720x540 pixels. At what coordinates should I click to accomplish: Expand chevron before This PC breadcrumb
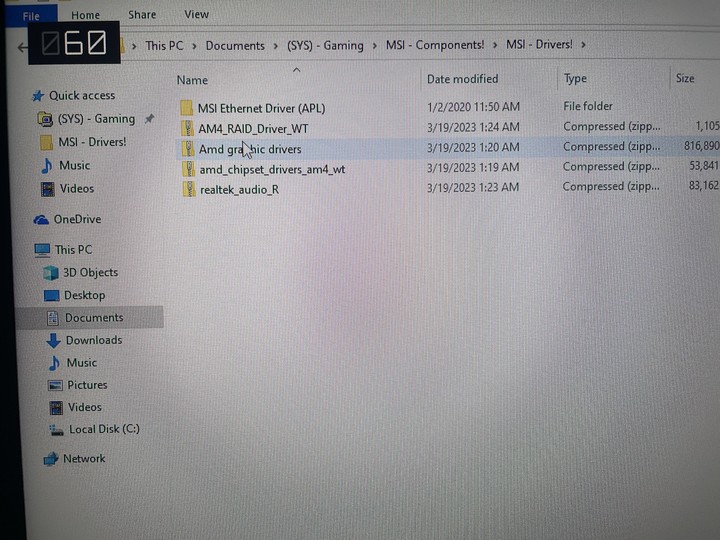pos(134,46)
